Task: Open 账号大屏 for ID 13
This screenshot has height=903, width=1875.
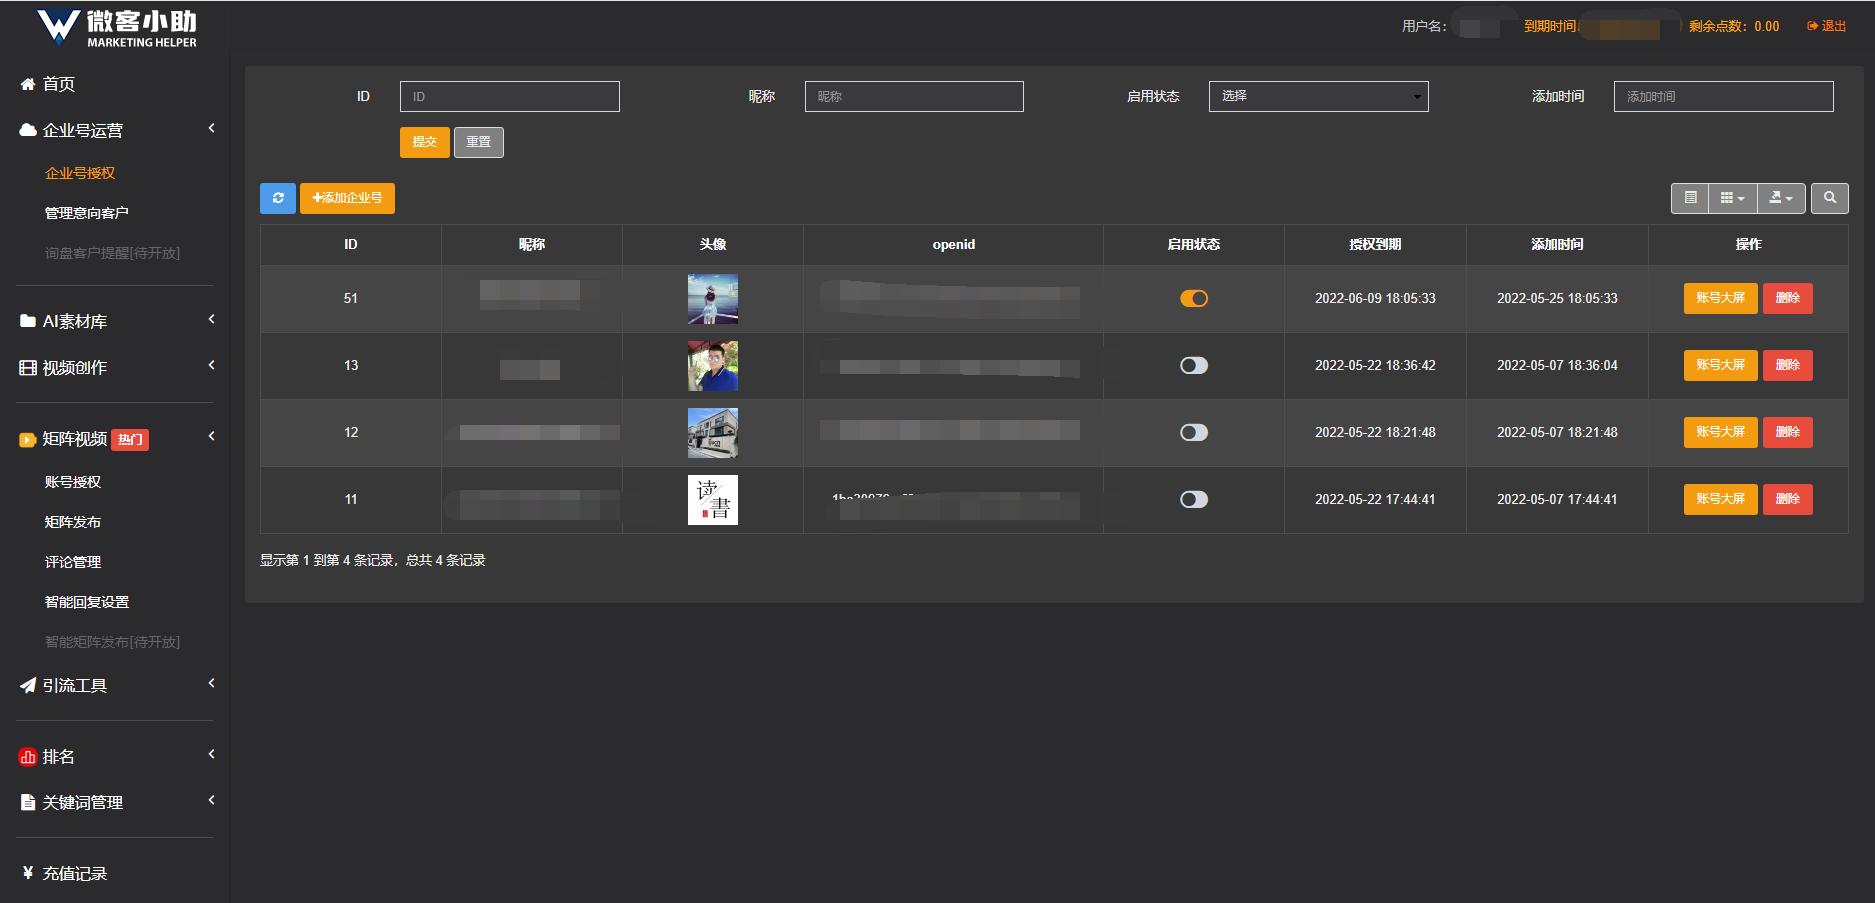Action: pyautogui.click(x=1720, y=365)
